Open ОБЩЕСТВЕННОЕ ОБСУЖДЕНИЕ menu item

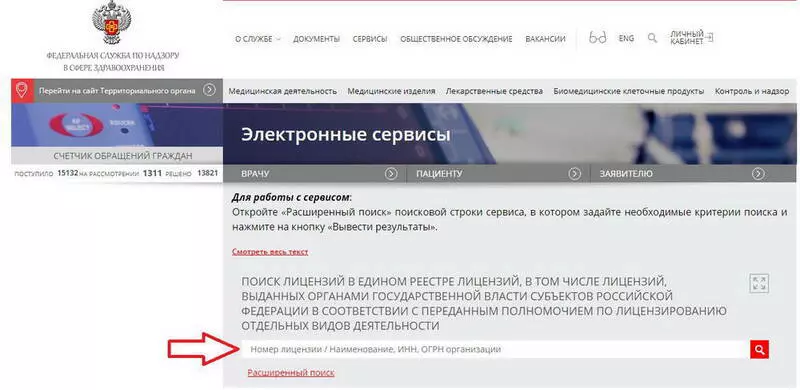tap(456, 39)
